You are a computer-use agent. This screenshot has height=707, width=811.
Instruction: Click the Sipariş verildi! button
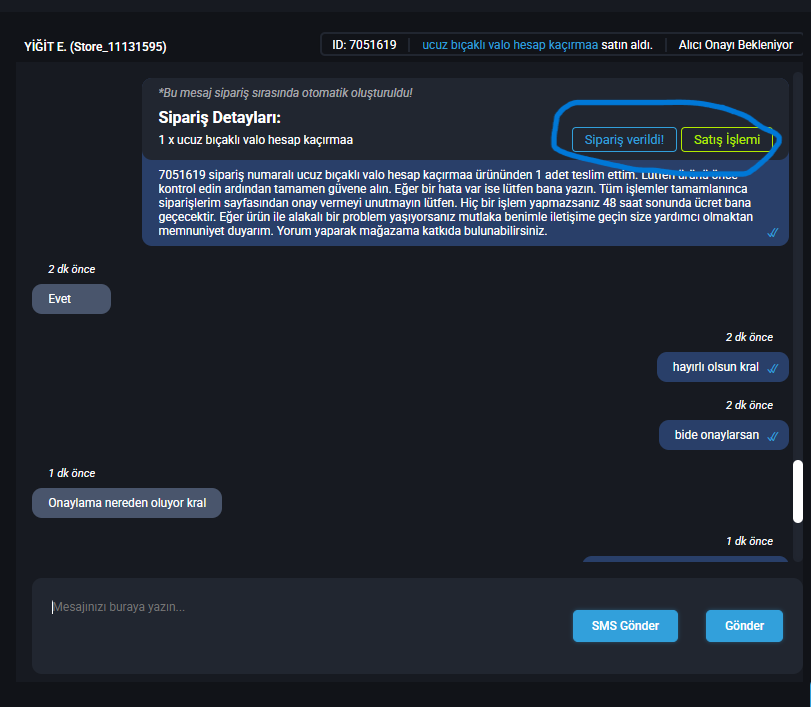[624, 140]
